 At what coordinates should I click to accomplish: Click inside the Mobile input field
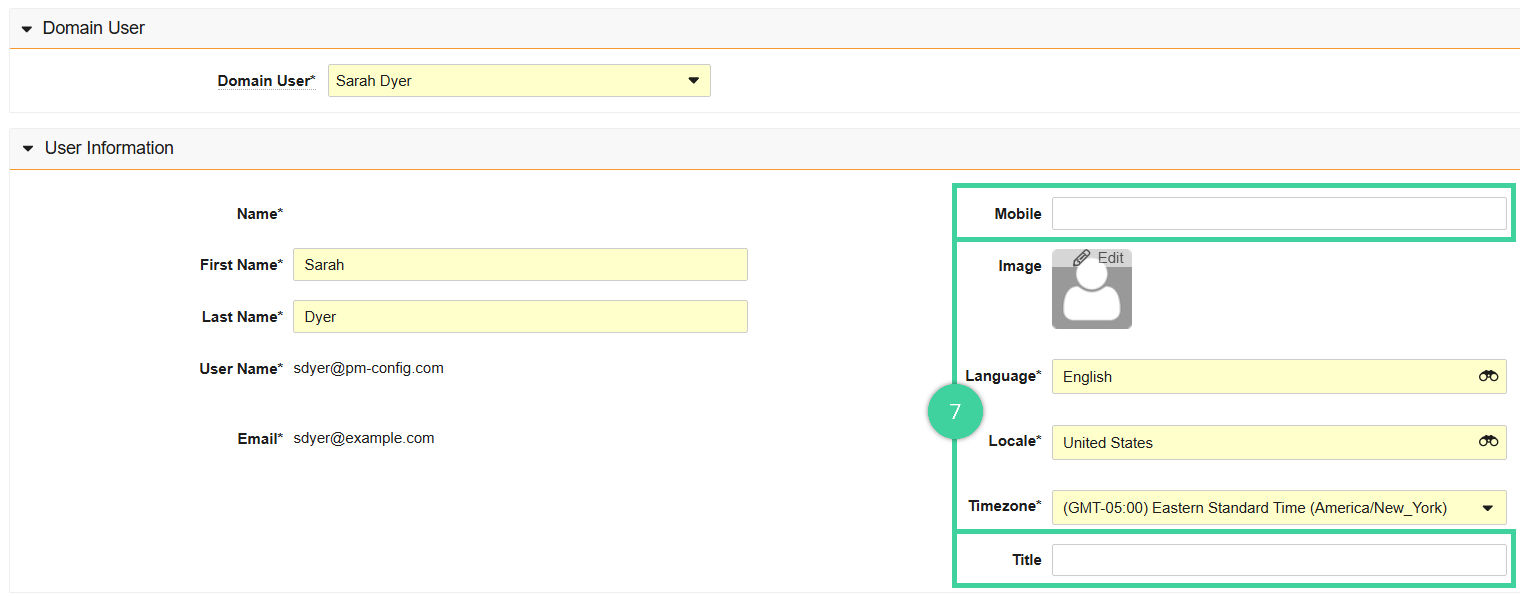[1279, 213]
